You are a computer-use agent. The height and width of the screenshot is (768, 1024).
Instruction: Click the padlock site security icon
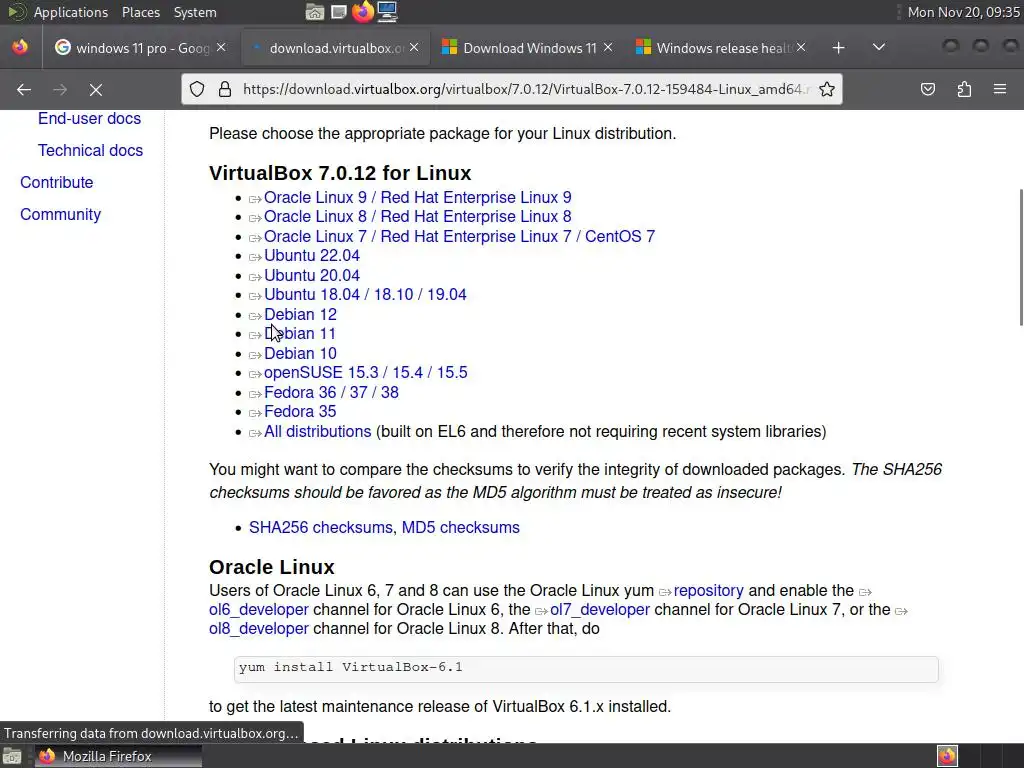(x=225, y=89)
